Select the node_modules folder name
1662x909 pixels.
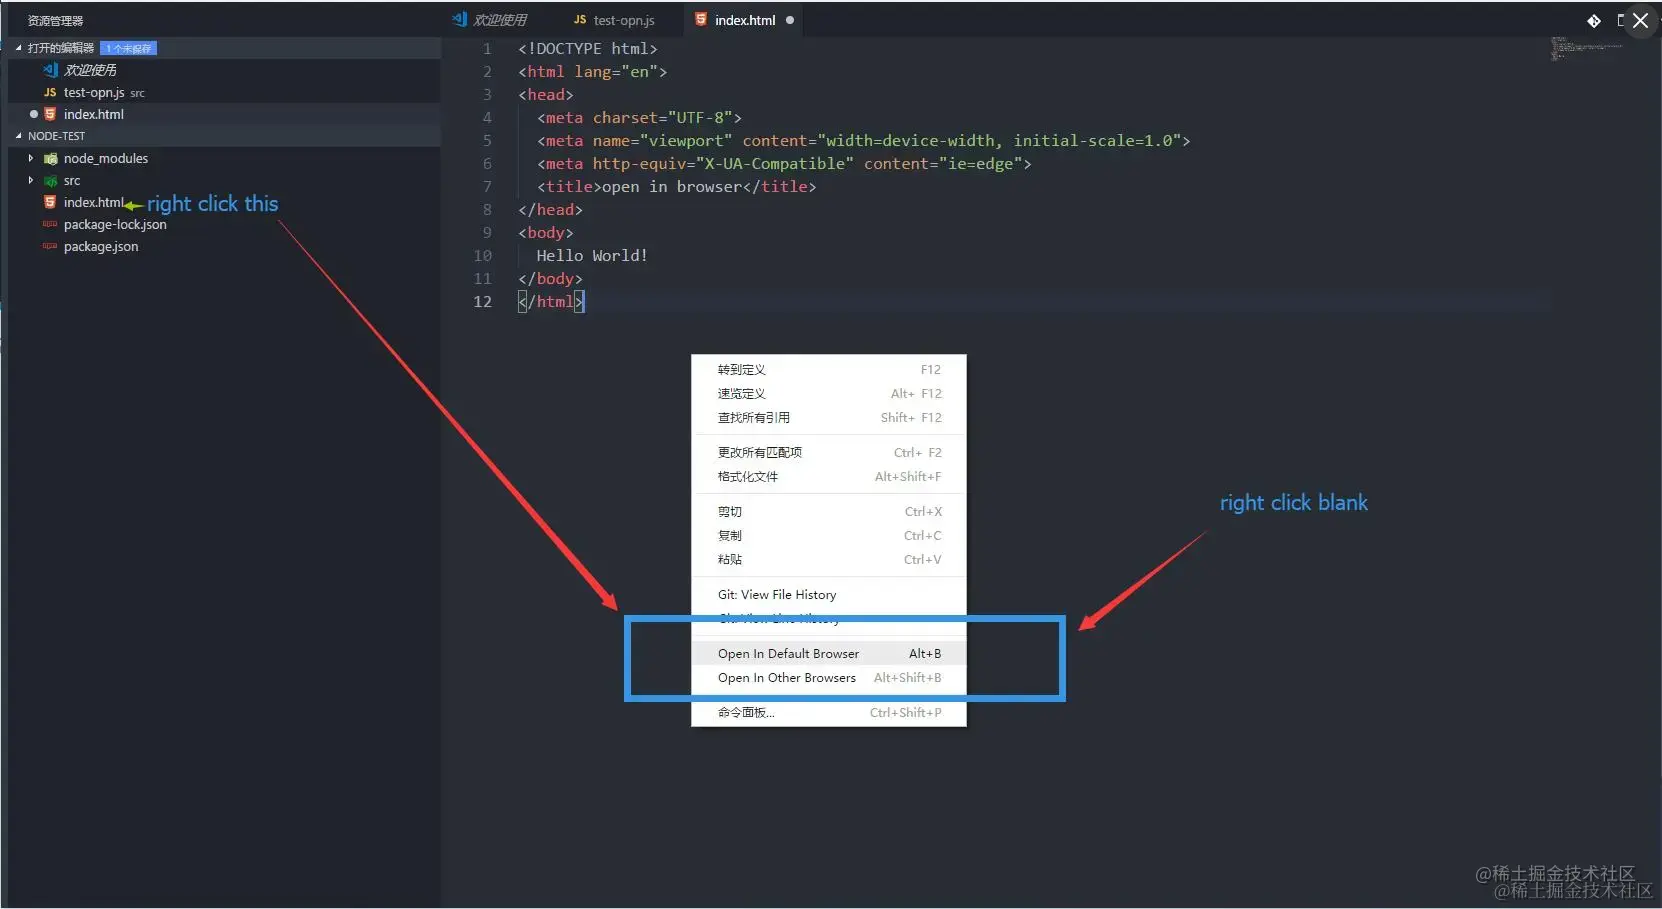click(x=106, y=158)
